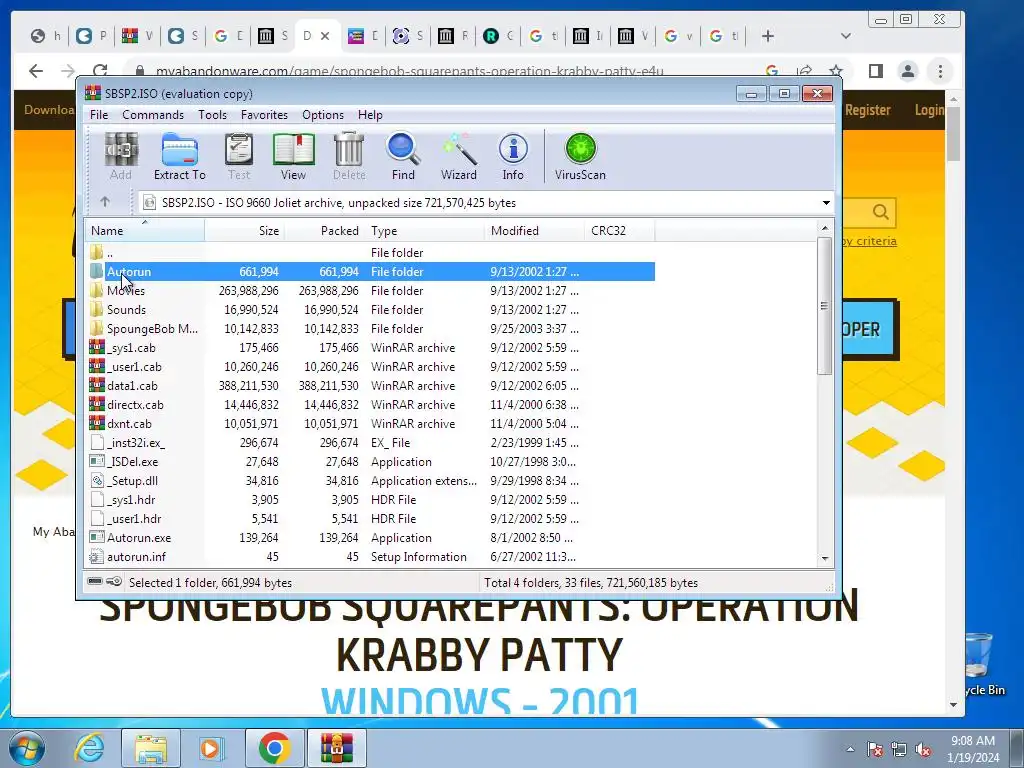
Task: Reload the Chrome page
Action: (100, 71)
